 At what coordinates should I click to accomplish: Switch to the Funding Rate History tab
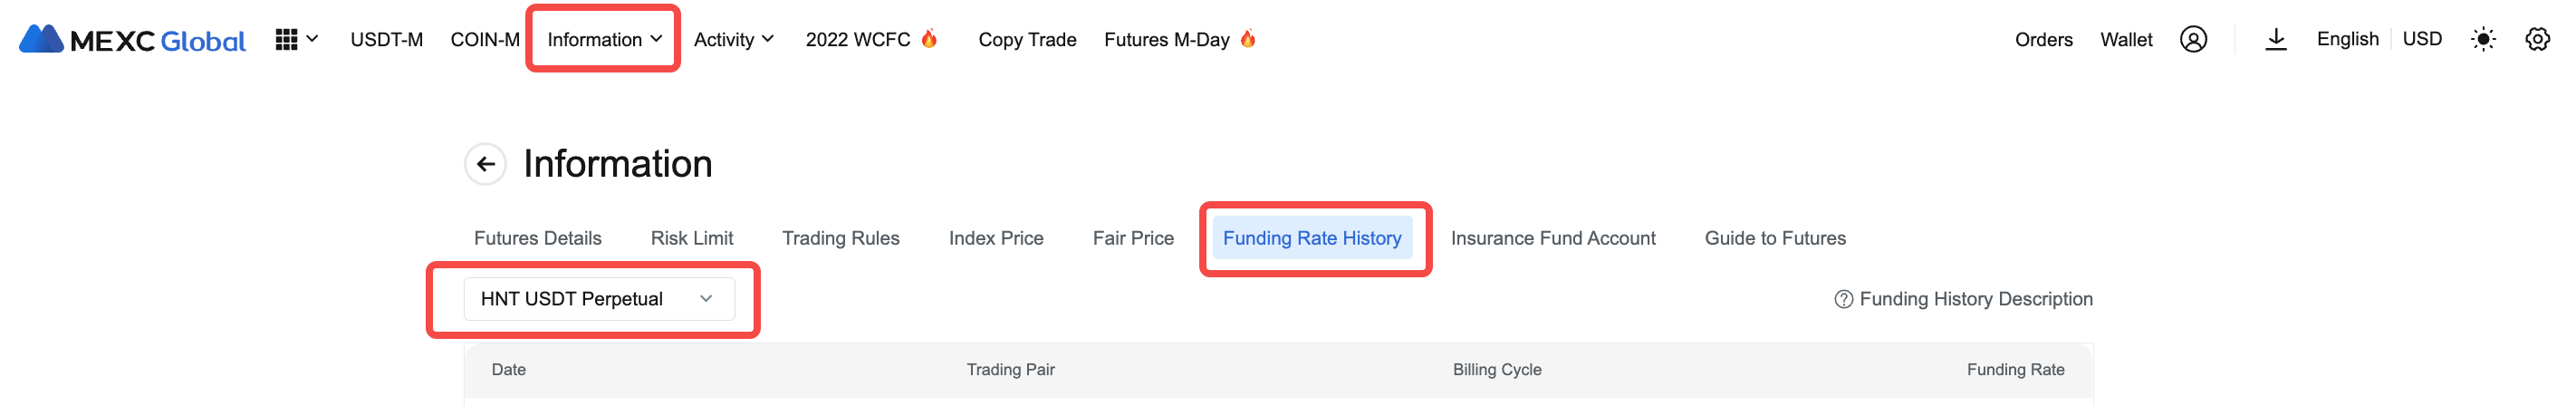pyautogui.click(x=1312, y=238)
